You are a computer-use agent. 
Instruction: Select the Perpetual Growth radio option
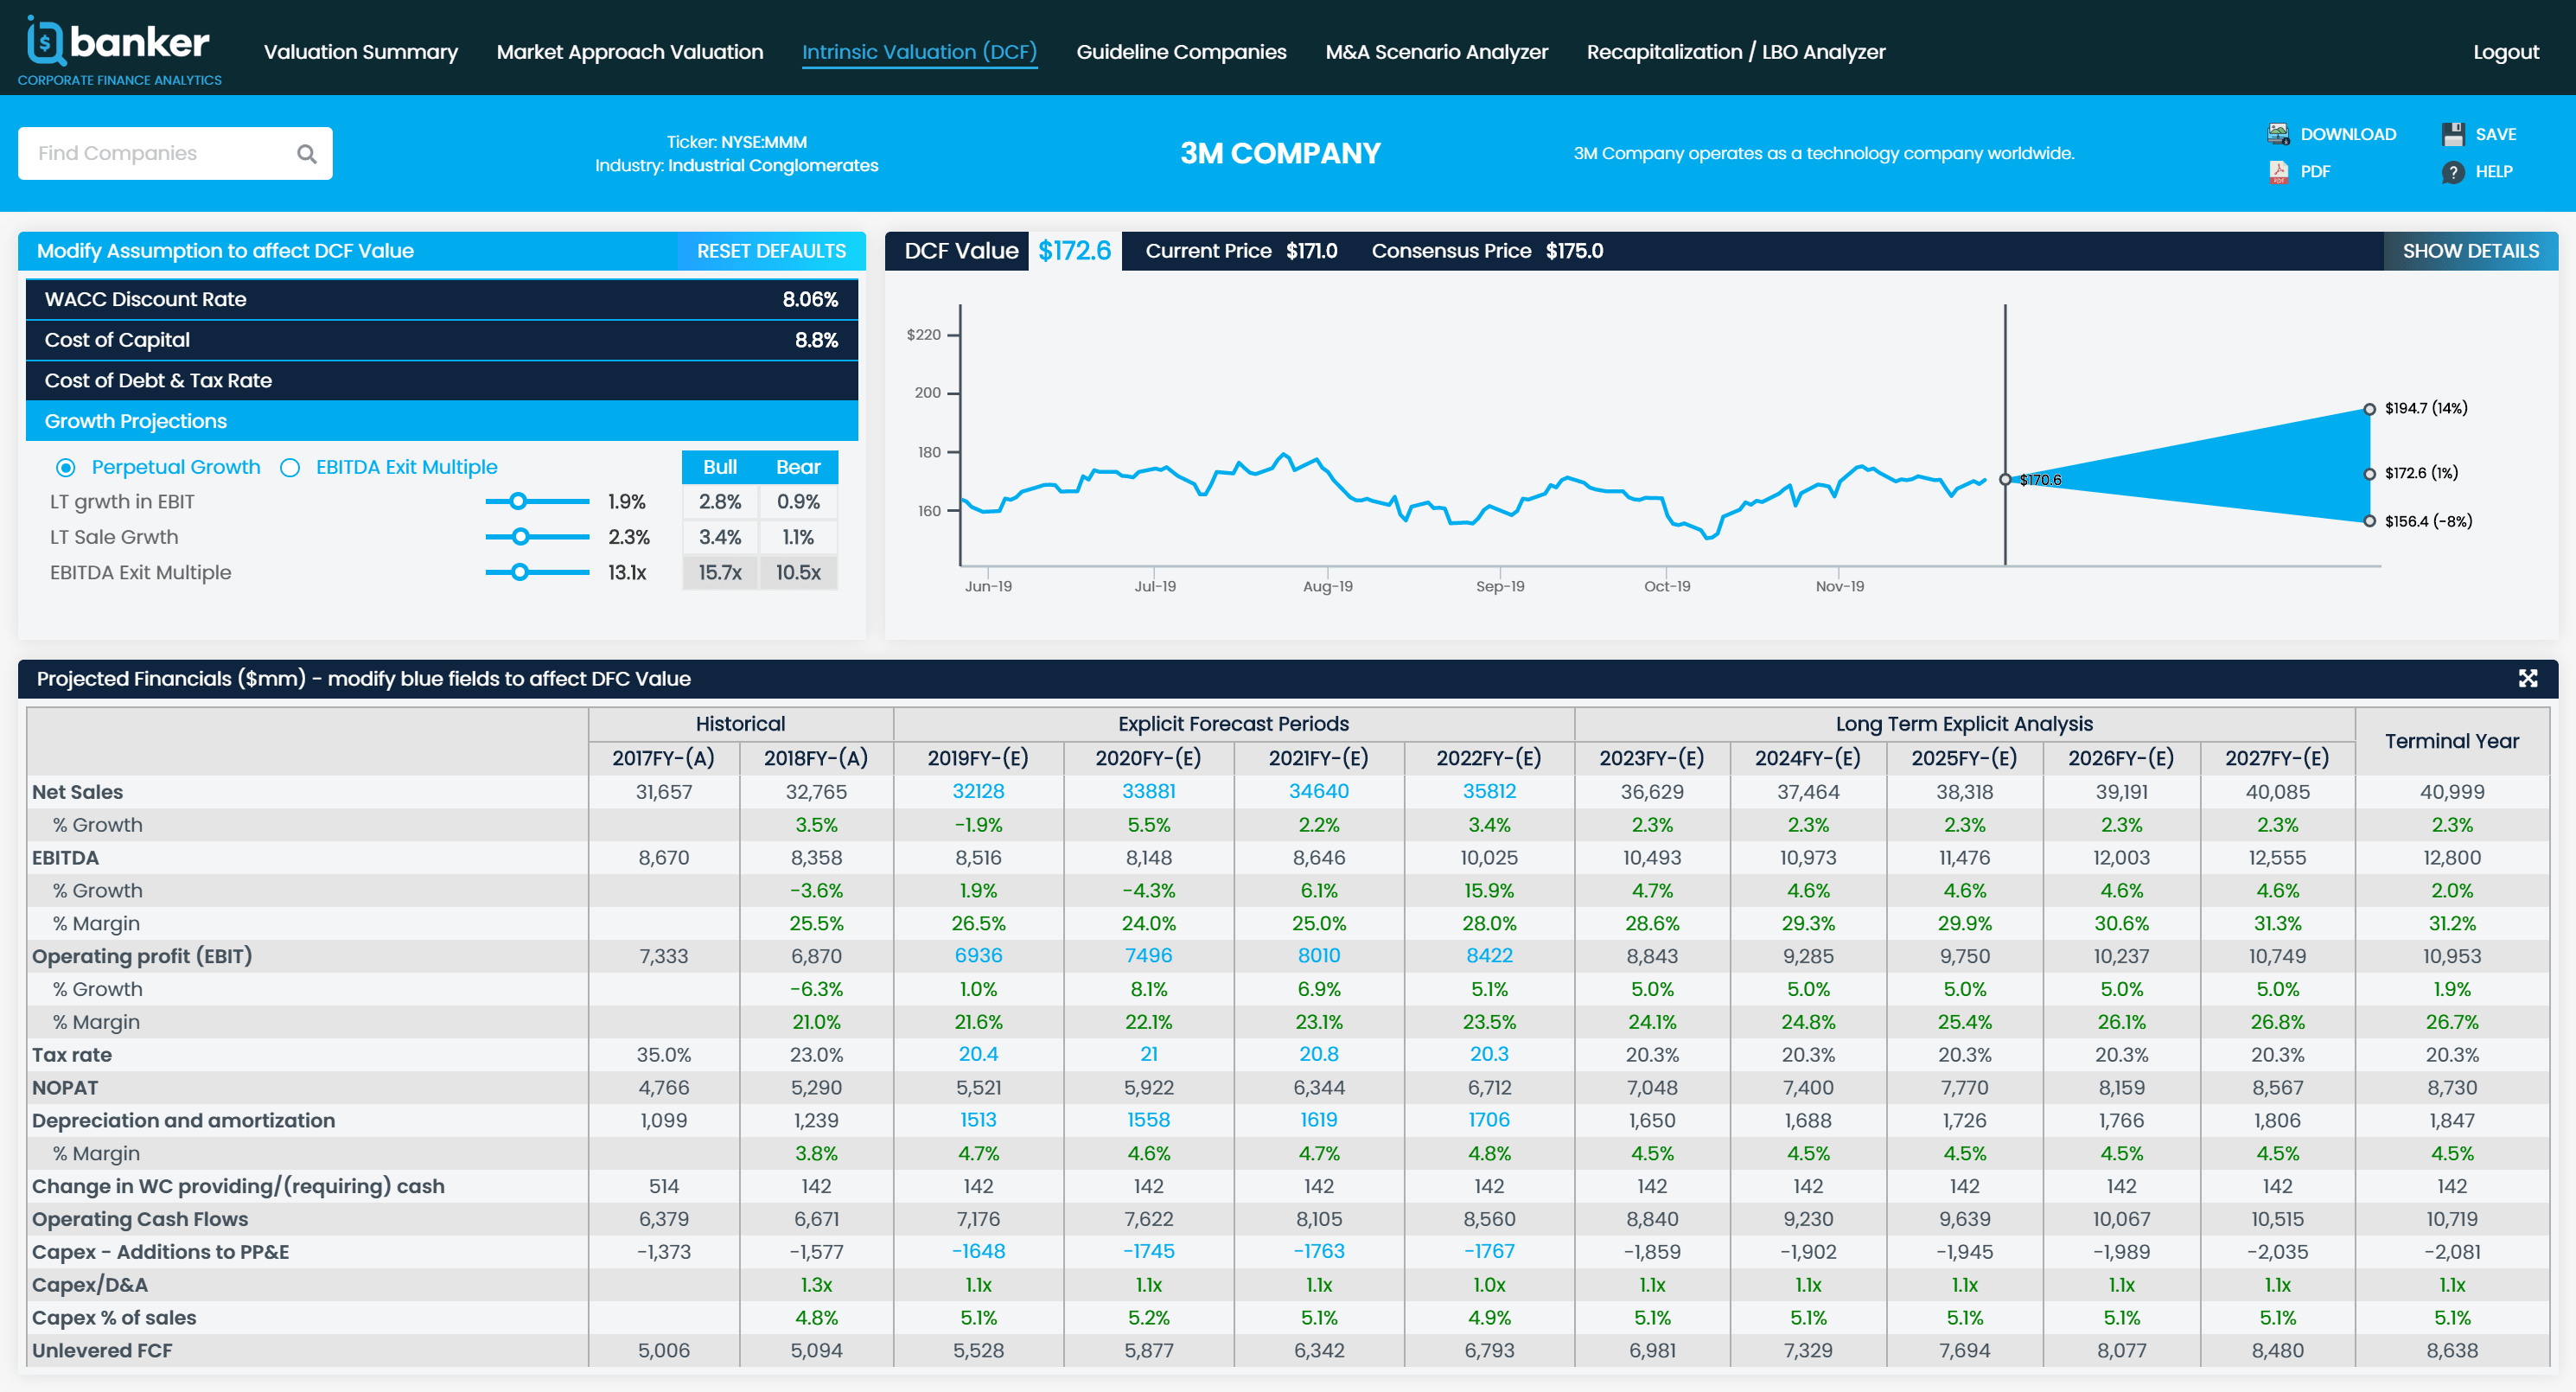tap(66, 467)
